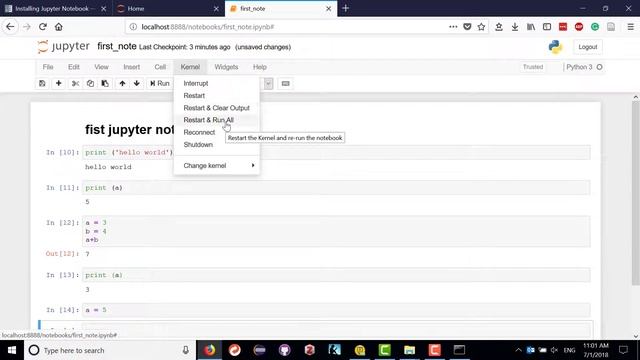Click the Windows Start button
The width and height of the screenshot is (640, 360).
click(12, 350)
